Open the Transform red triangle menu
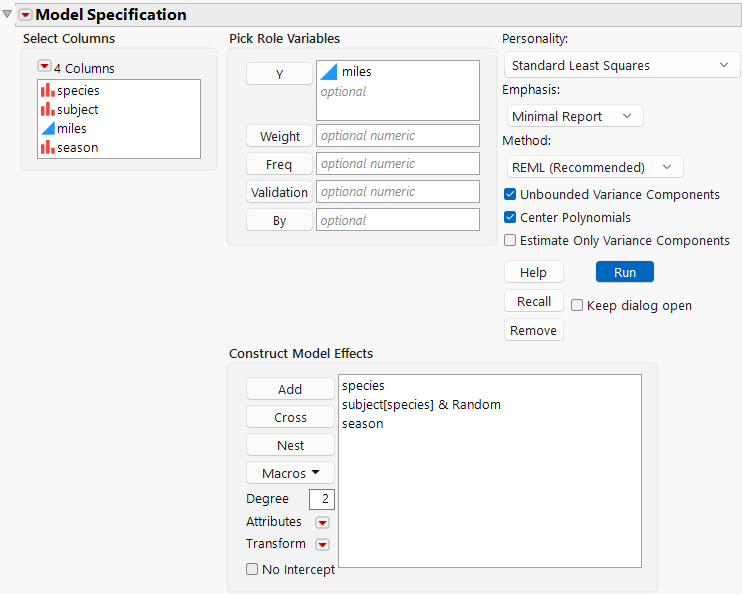Viewport: 742px width, 594px height. click(322, 545)
